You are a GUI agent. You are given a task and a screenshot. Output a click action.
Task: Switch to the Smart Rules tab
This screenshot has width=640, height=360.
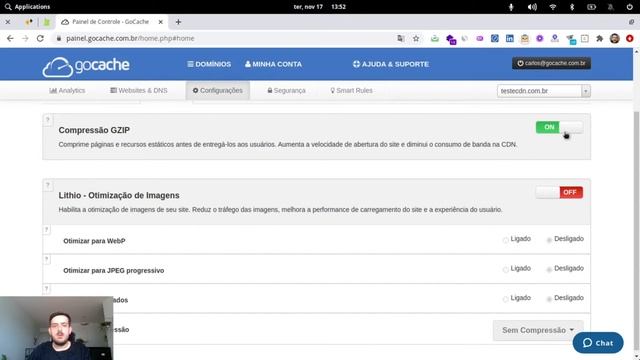pyautogui.click(x=351, y=91)
